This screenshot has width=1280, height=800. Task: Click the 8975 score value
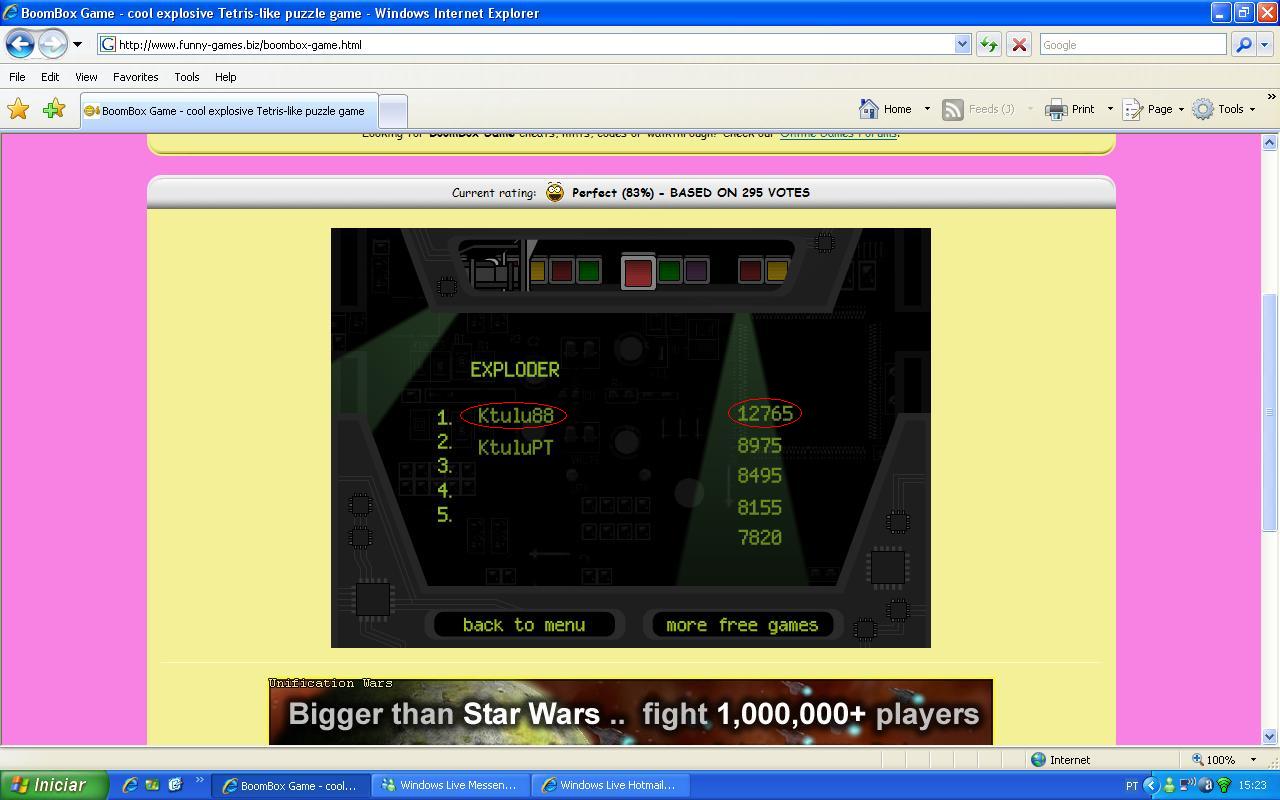click(759, 445)
